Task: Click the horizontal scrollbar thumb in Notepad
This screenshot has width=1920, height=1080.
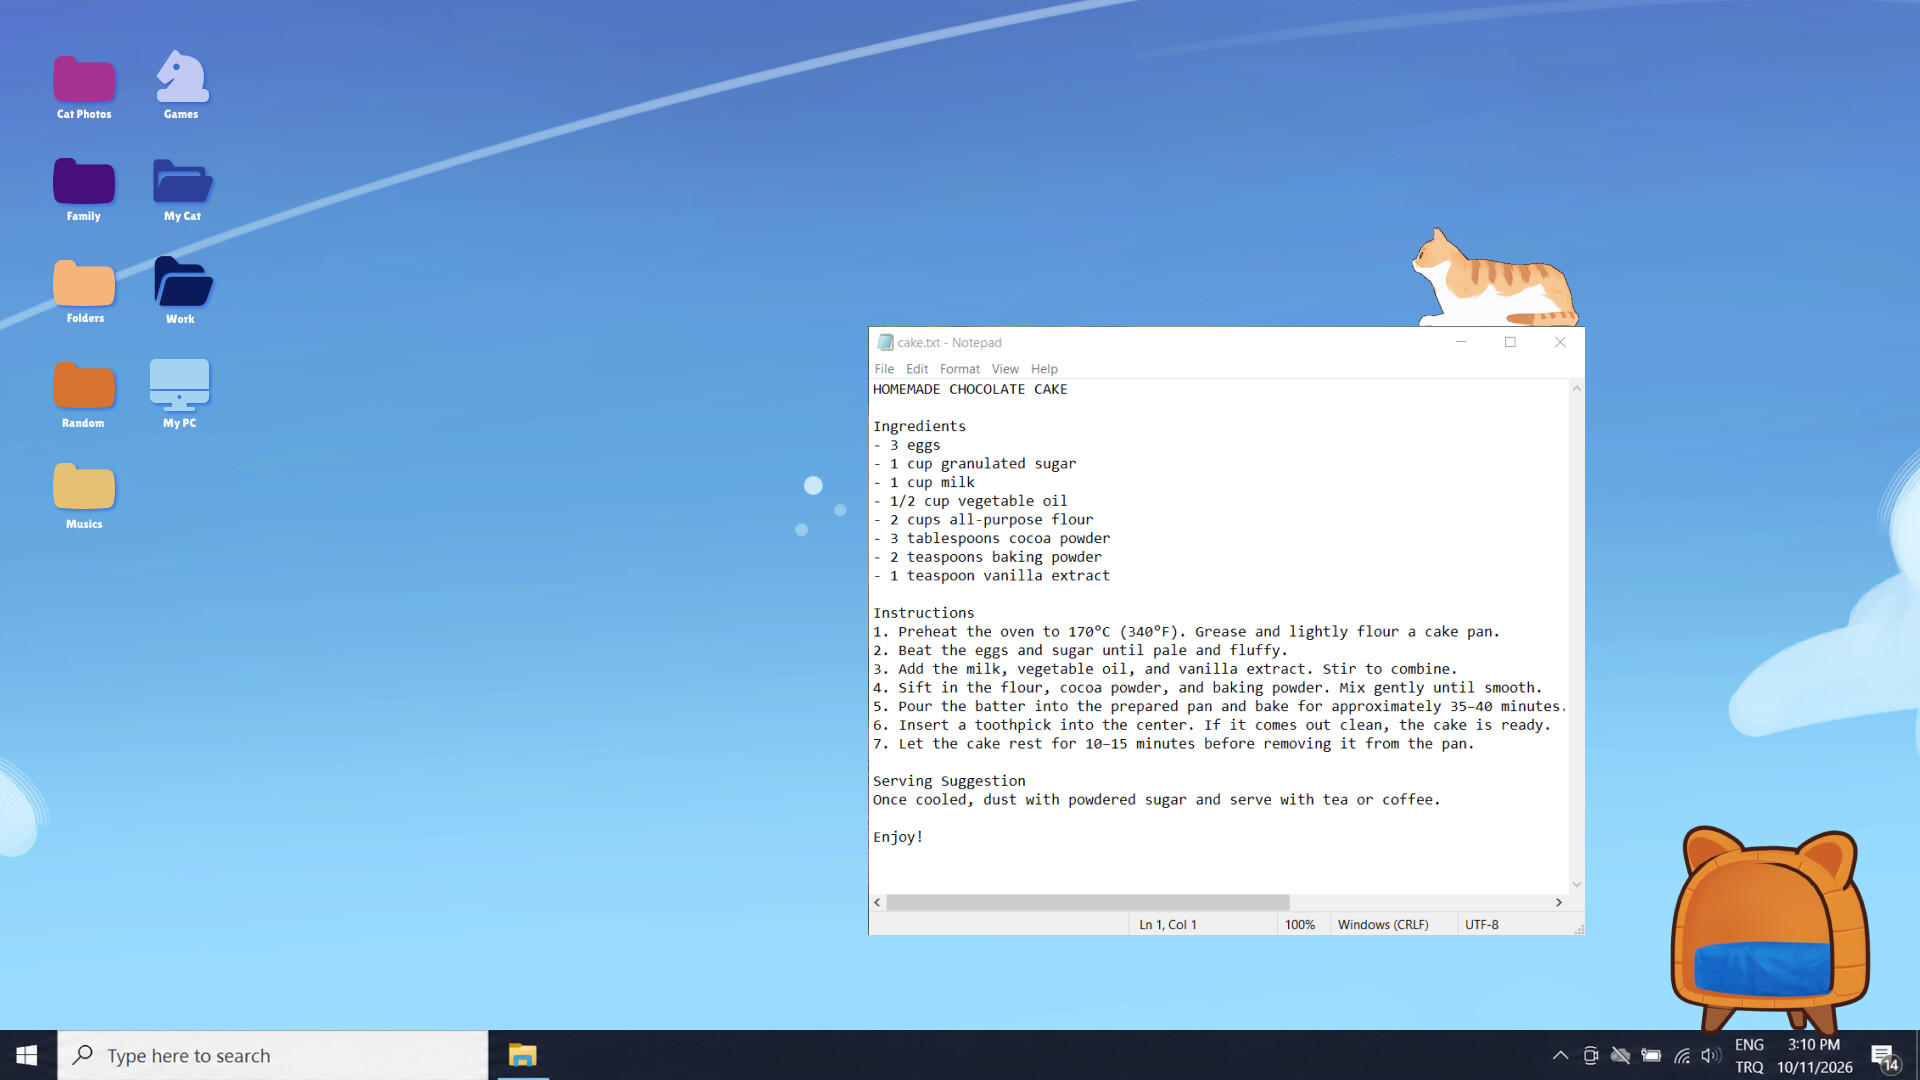Action: point(1088,902)
